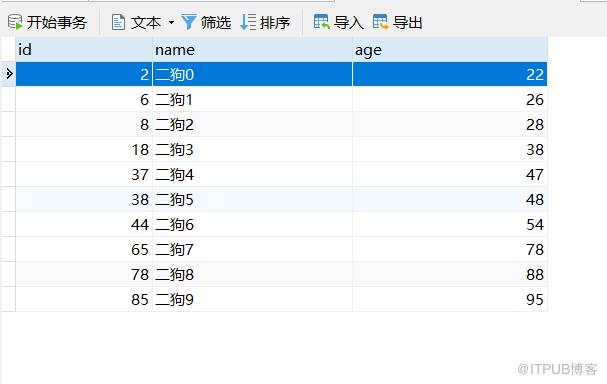Select the id cell with value 8
This screenshot has height=384, width=607.
84,124
